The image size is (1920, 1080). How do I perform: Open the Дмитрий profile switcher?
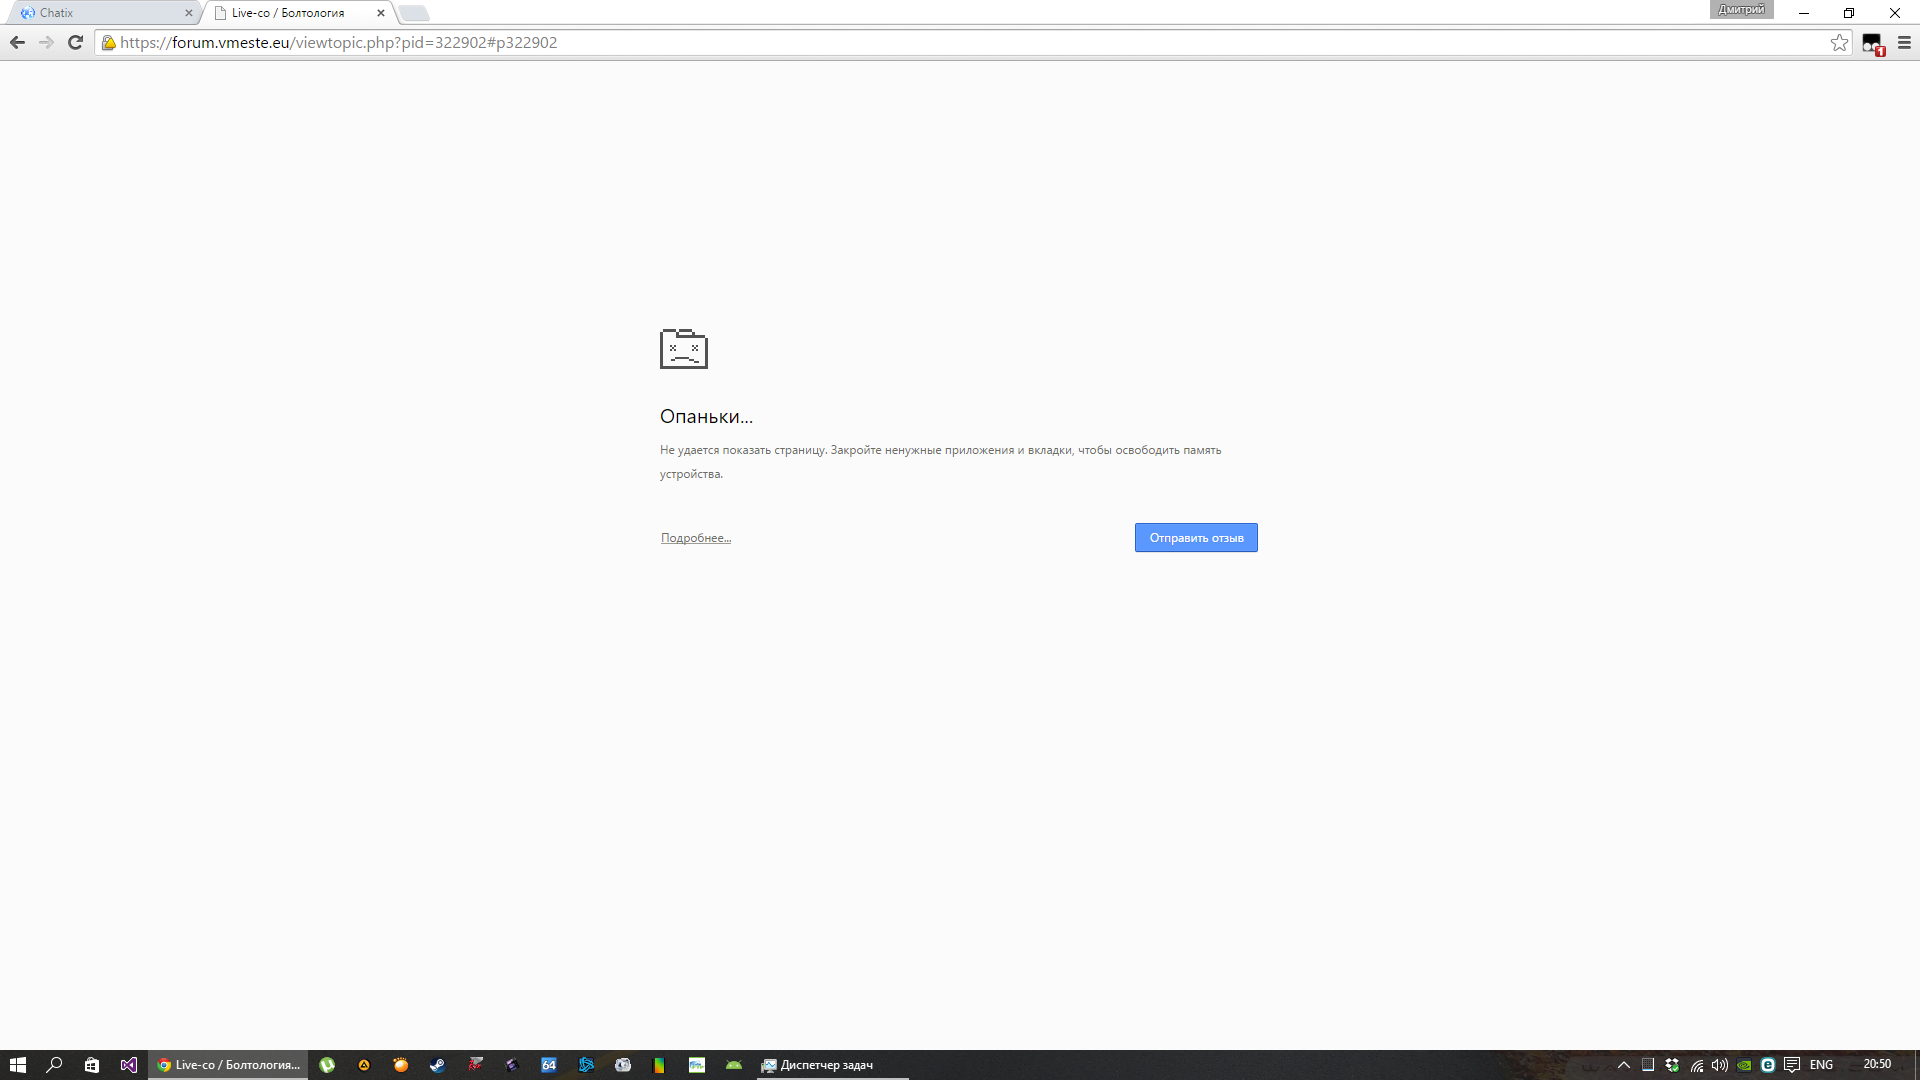[1741, 10]
